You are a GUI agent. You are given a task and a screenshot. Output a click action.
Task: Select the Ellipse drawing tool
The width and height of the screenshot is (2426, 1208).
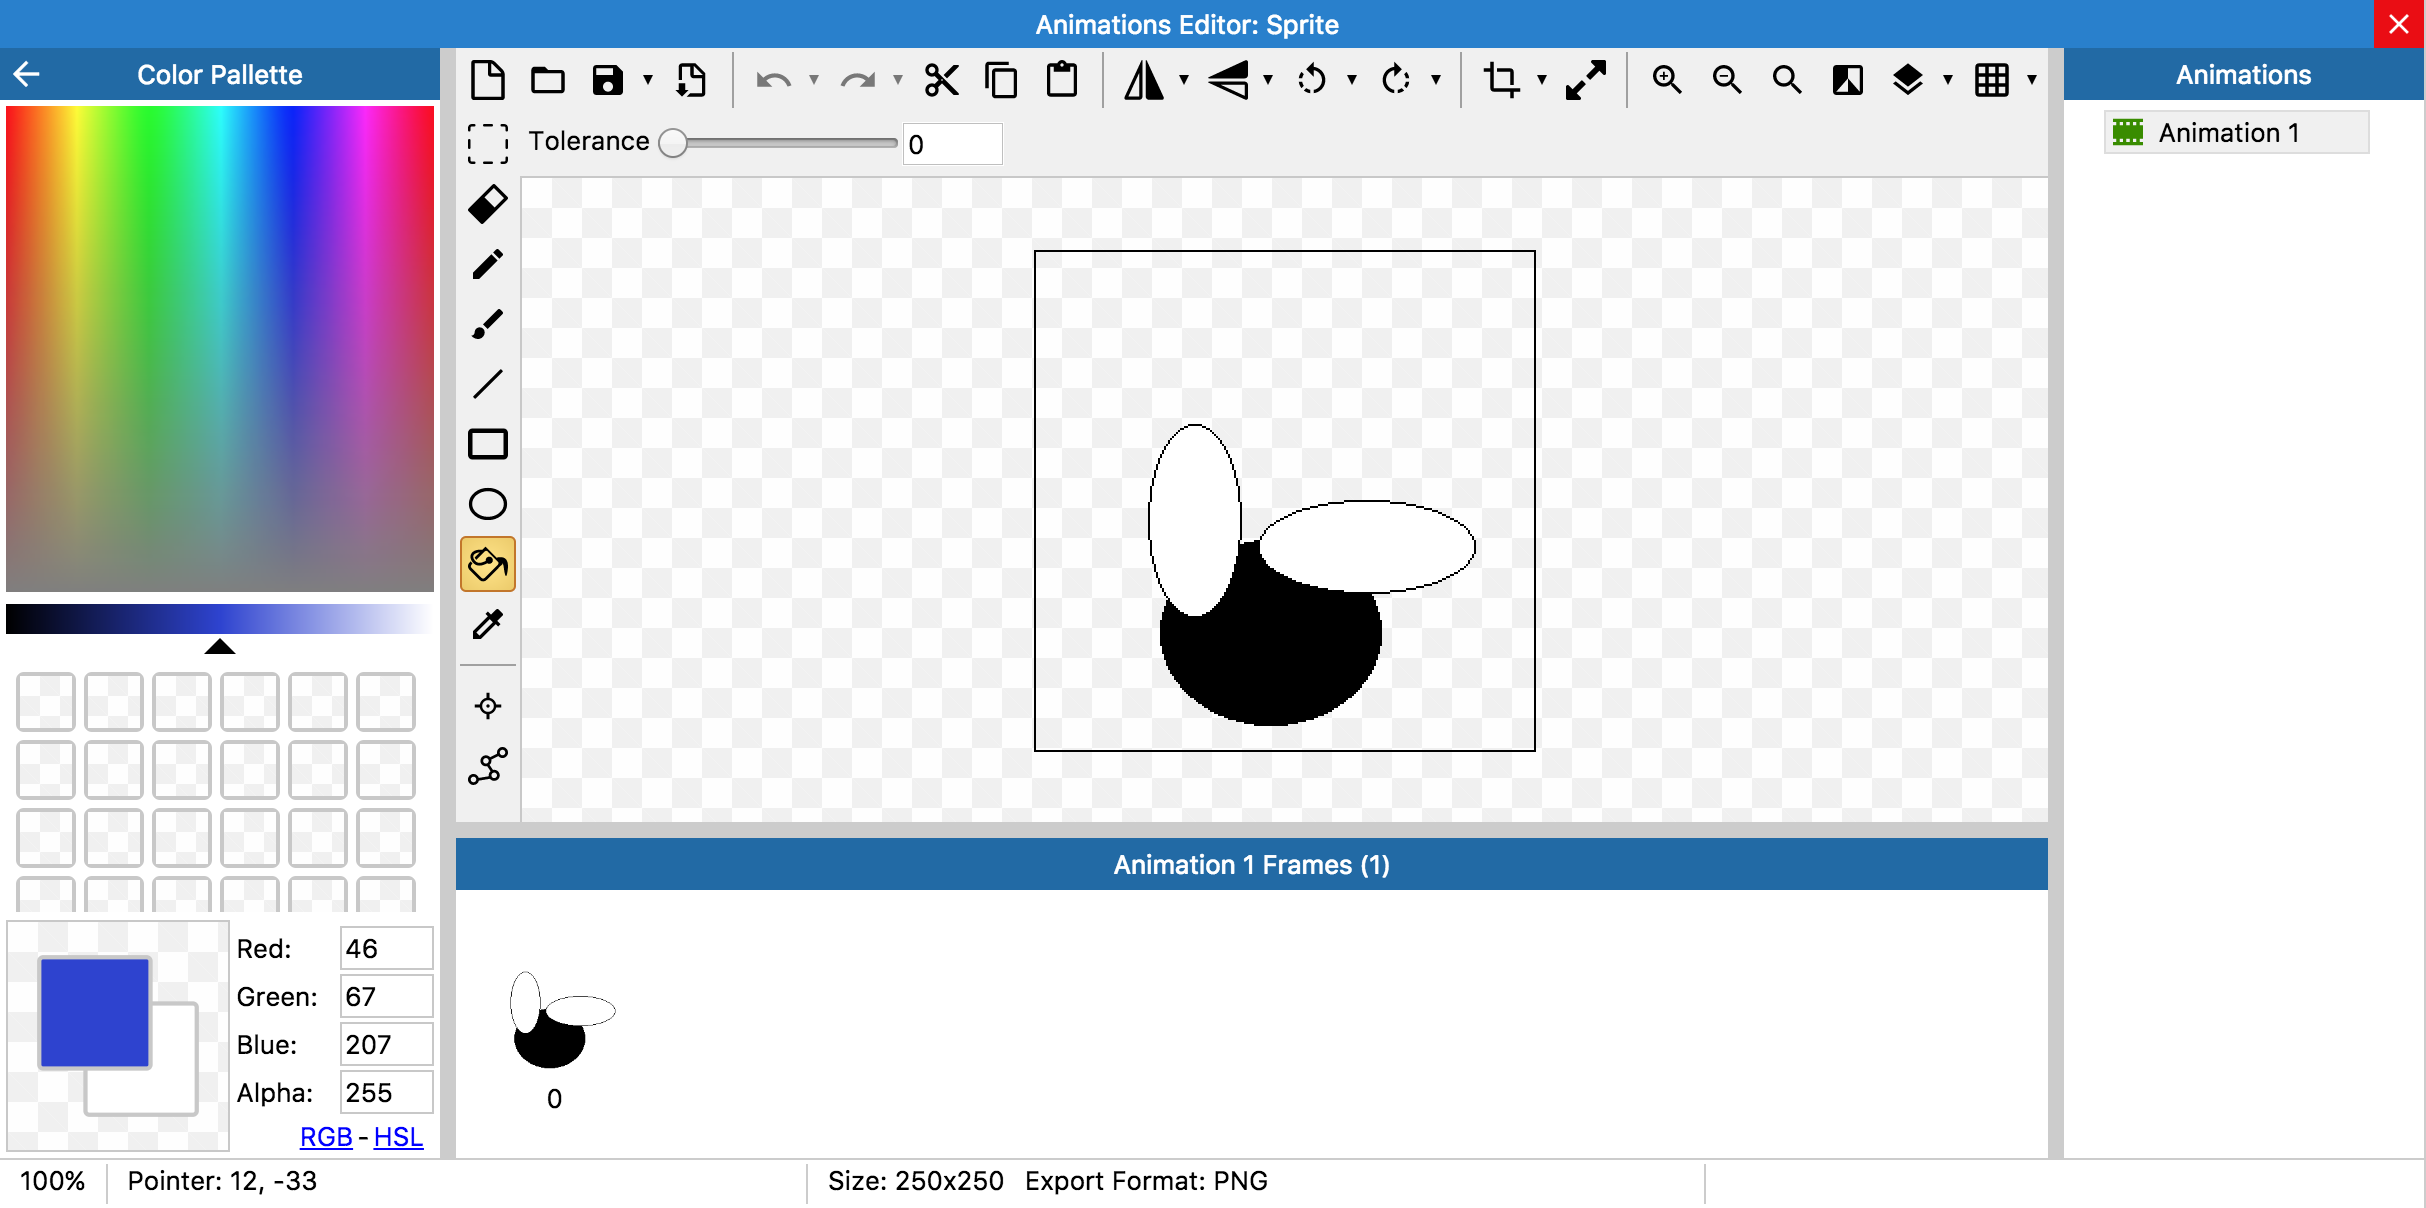coord(487,504)
